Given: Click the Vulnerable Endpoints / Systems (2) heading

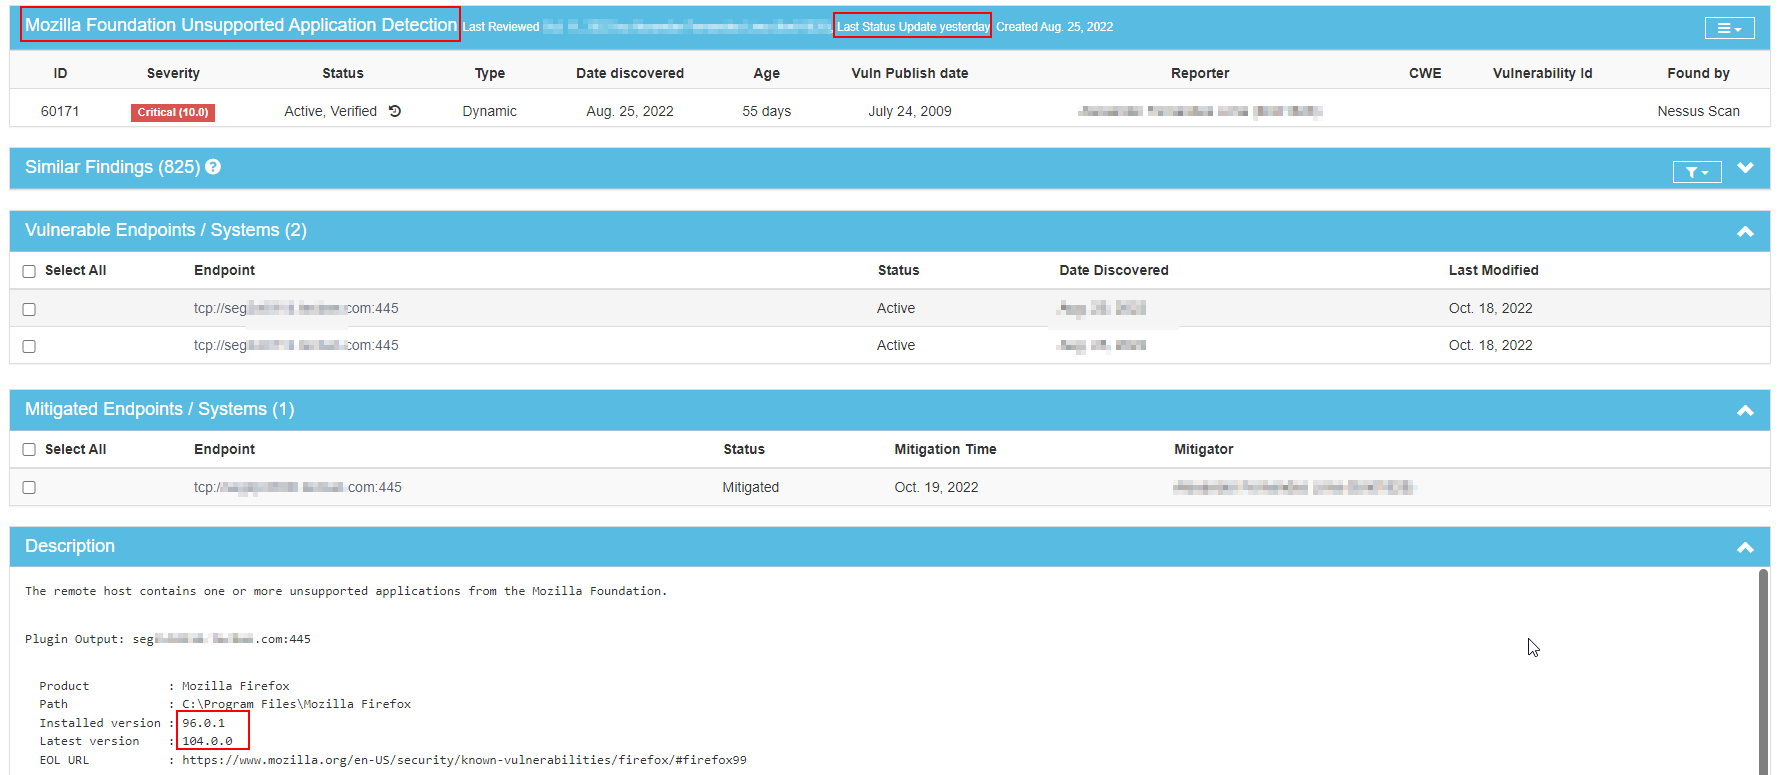Looking at the screenshot, I should point(166,230).
